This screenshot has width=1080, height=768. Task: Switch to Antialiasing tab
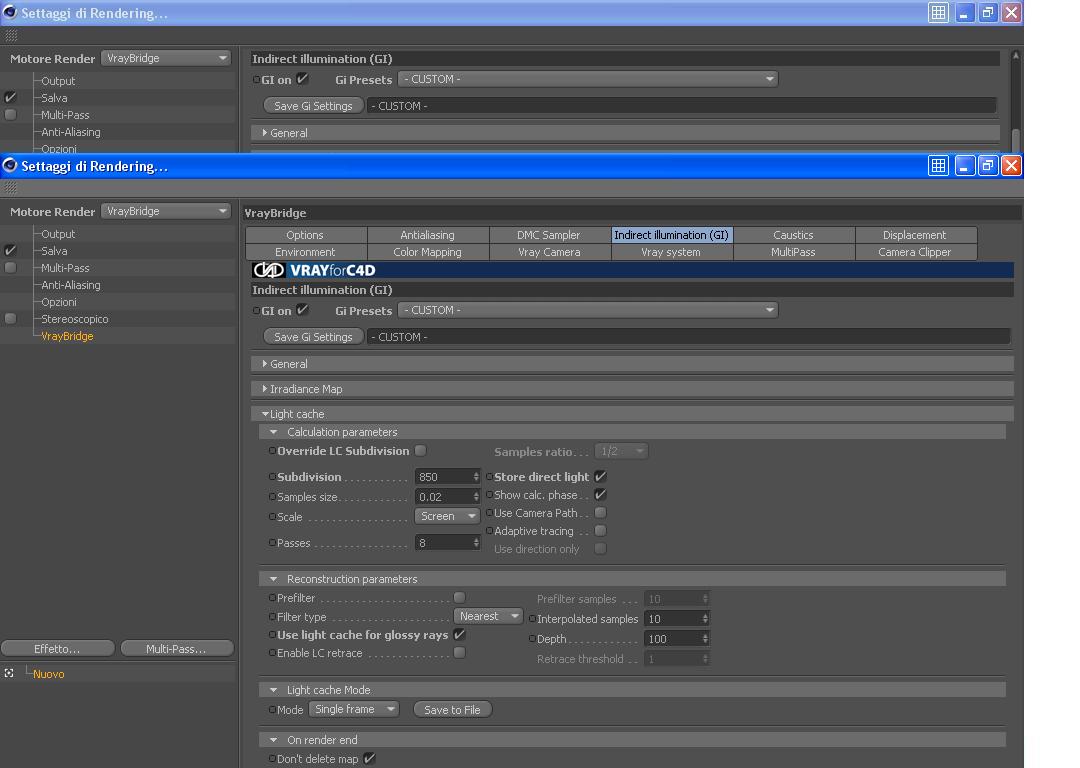pos(428,235)
